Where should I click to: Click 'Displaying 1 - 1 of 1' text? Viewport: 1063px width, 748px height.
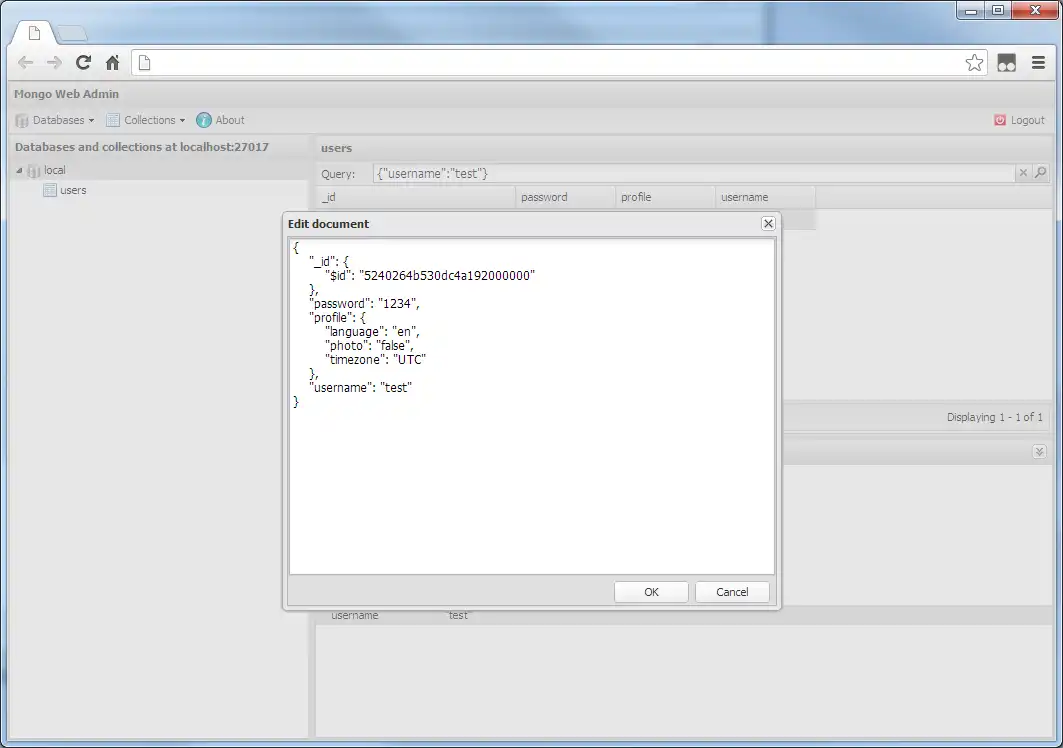tap(995, 418)
